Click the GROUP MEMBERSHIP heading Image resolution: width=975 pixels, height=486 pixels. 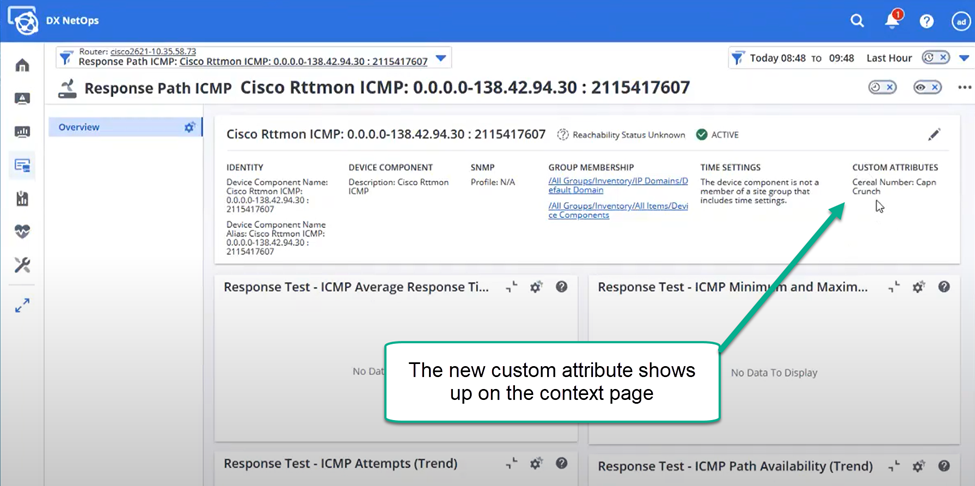(591, 167)
